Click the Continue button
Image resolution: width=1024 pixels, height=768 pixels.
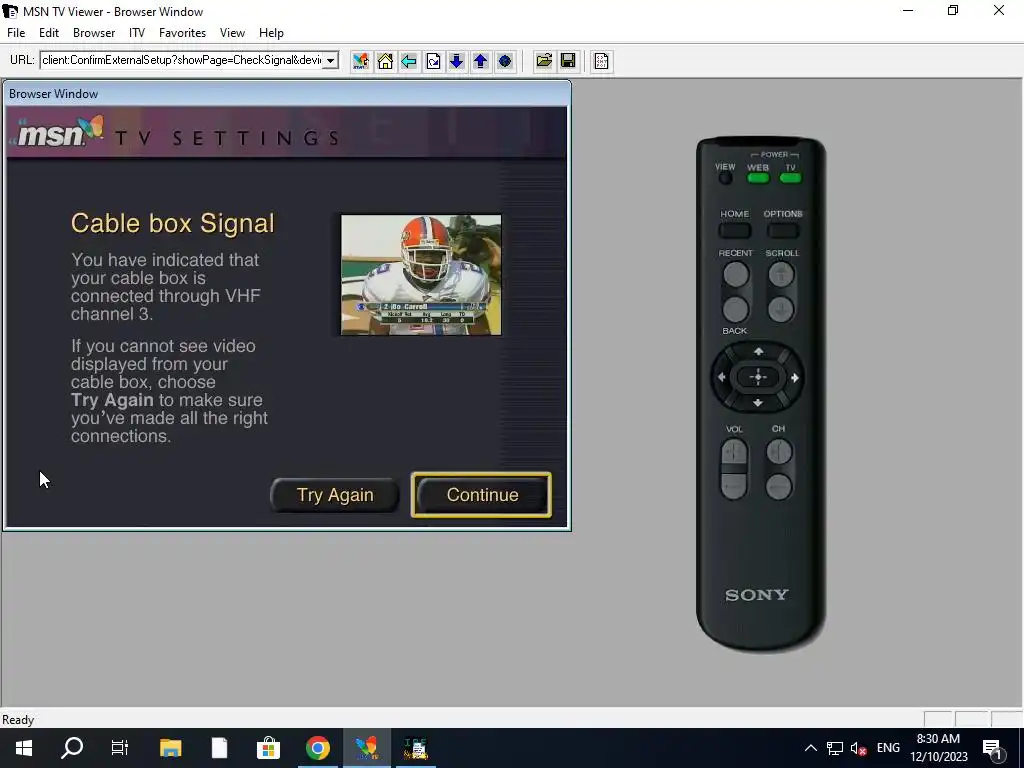(x=482, y=495)
